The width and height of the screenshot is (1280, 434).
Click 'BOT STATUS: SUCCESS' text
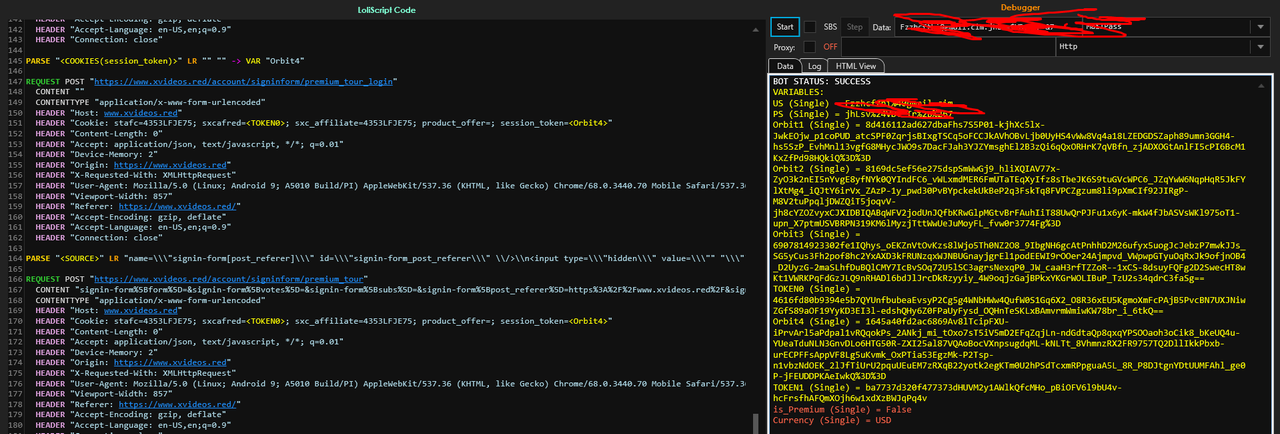click(x=822, y=81)
